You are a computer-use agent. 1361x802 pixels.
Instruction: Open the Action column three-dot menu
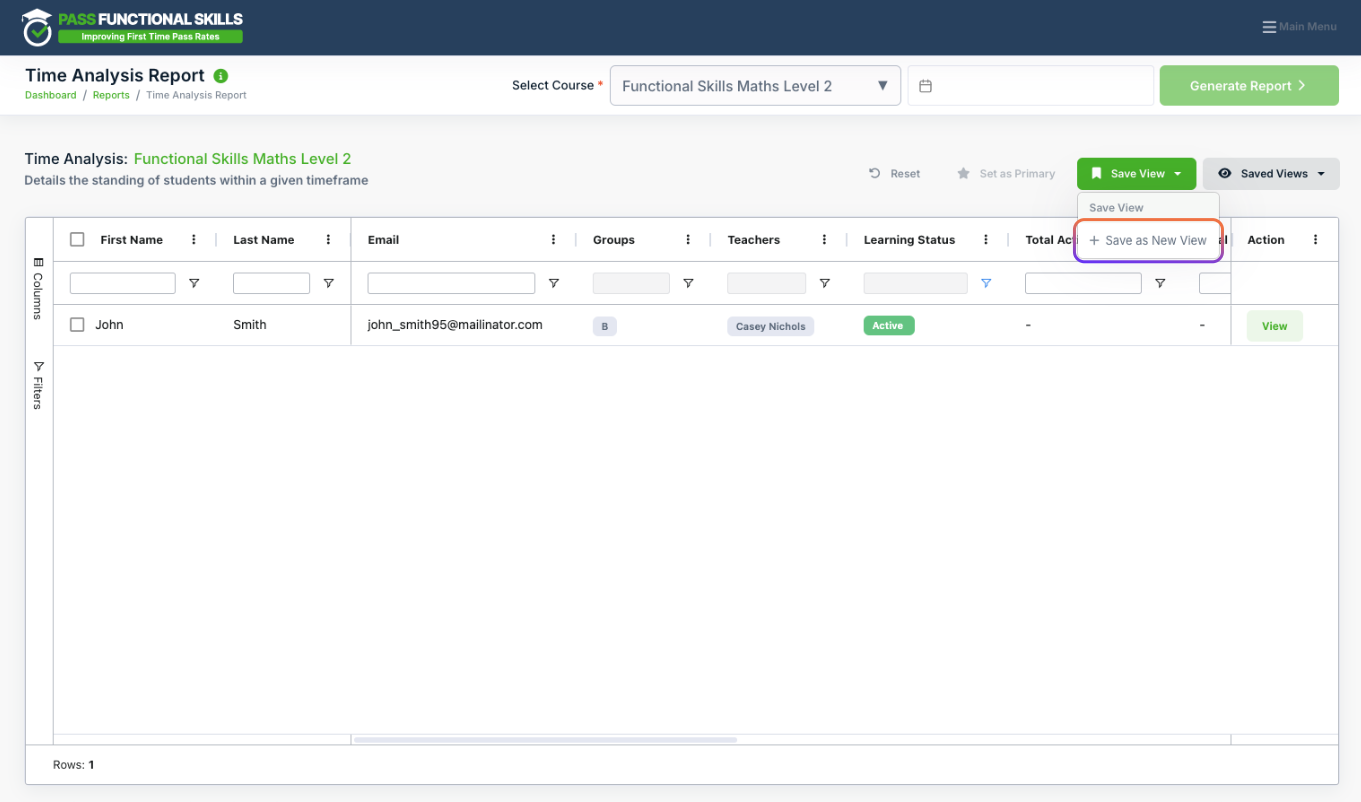tap(1315, 240)
